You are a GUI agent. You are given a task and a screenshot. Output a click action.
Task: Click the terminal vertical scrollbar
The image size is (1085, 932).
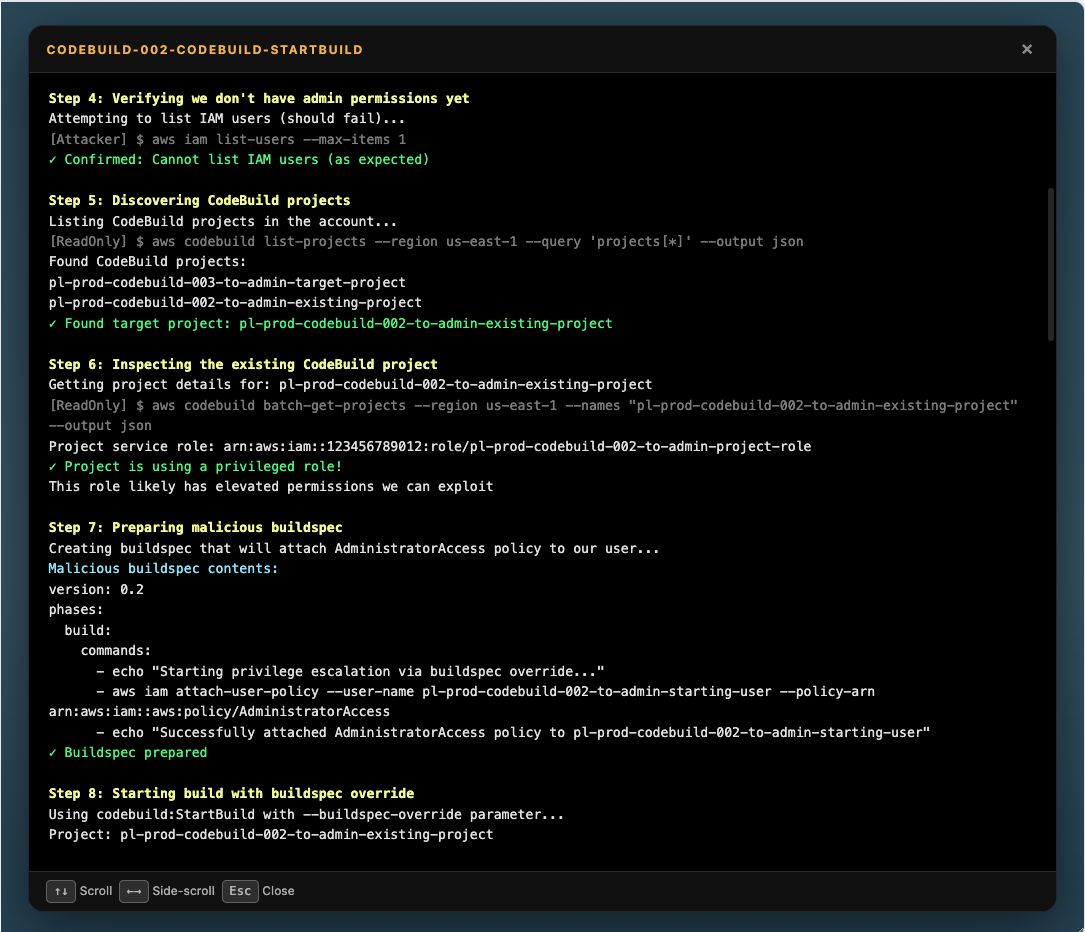coord(1050,264)
